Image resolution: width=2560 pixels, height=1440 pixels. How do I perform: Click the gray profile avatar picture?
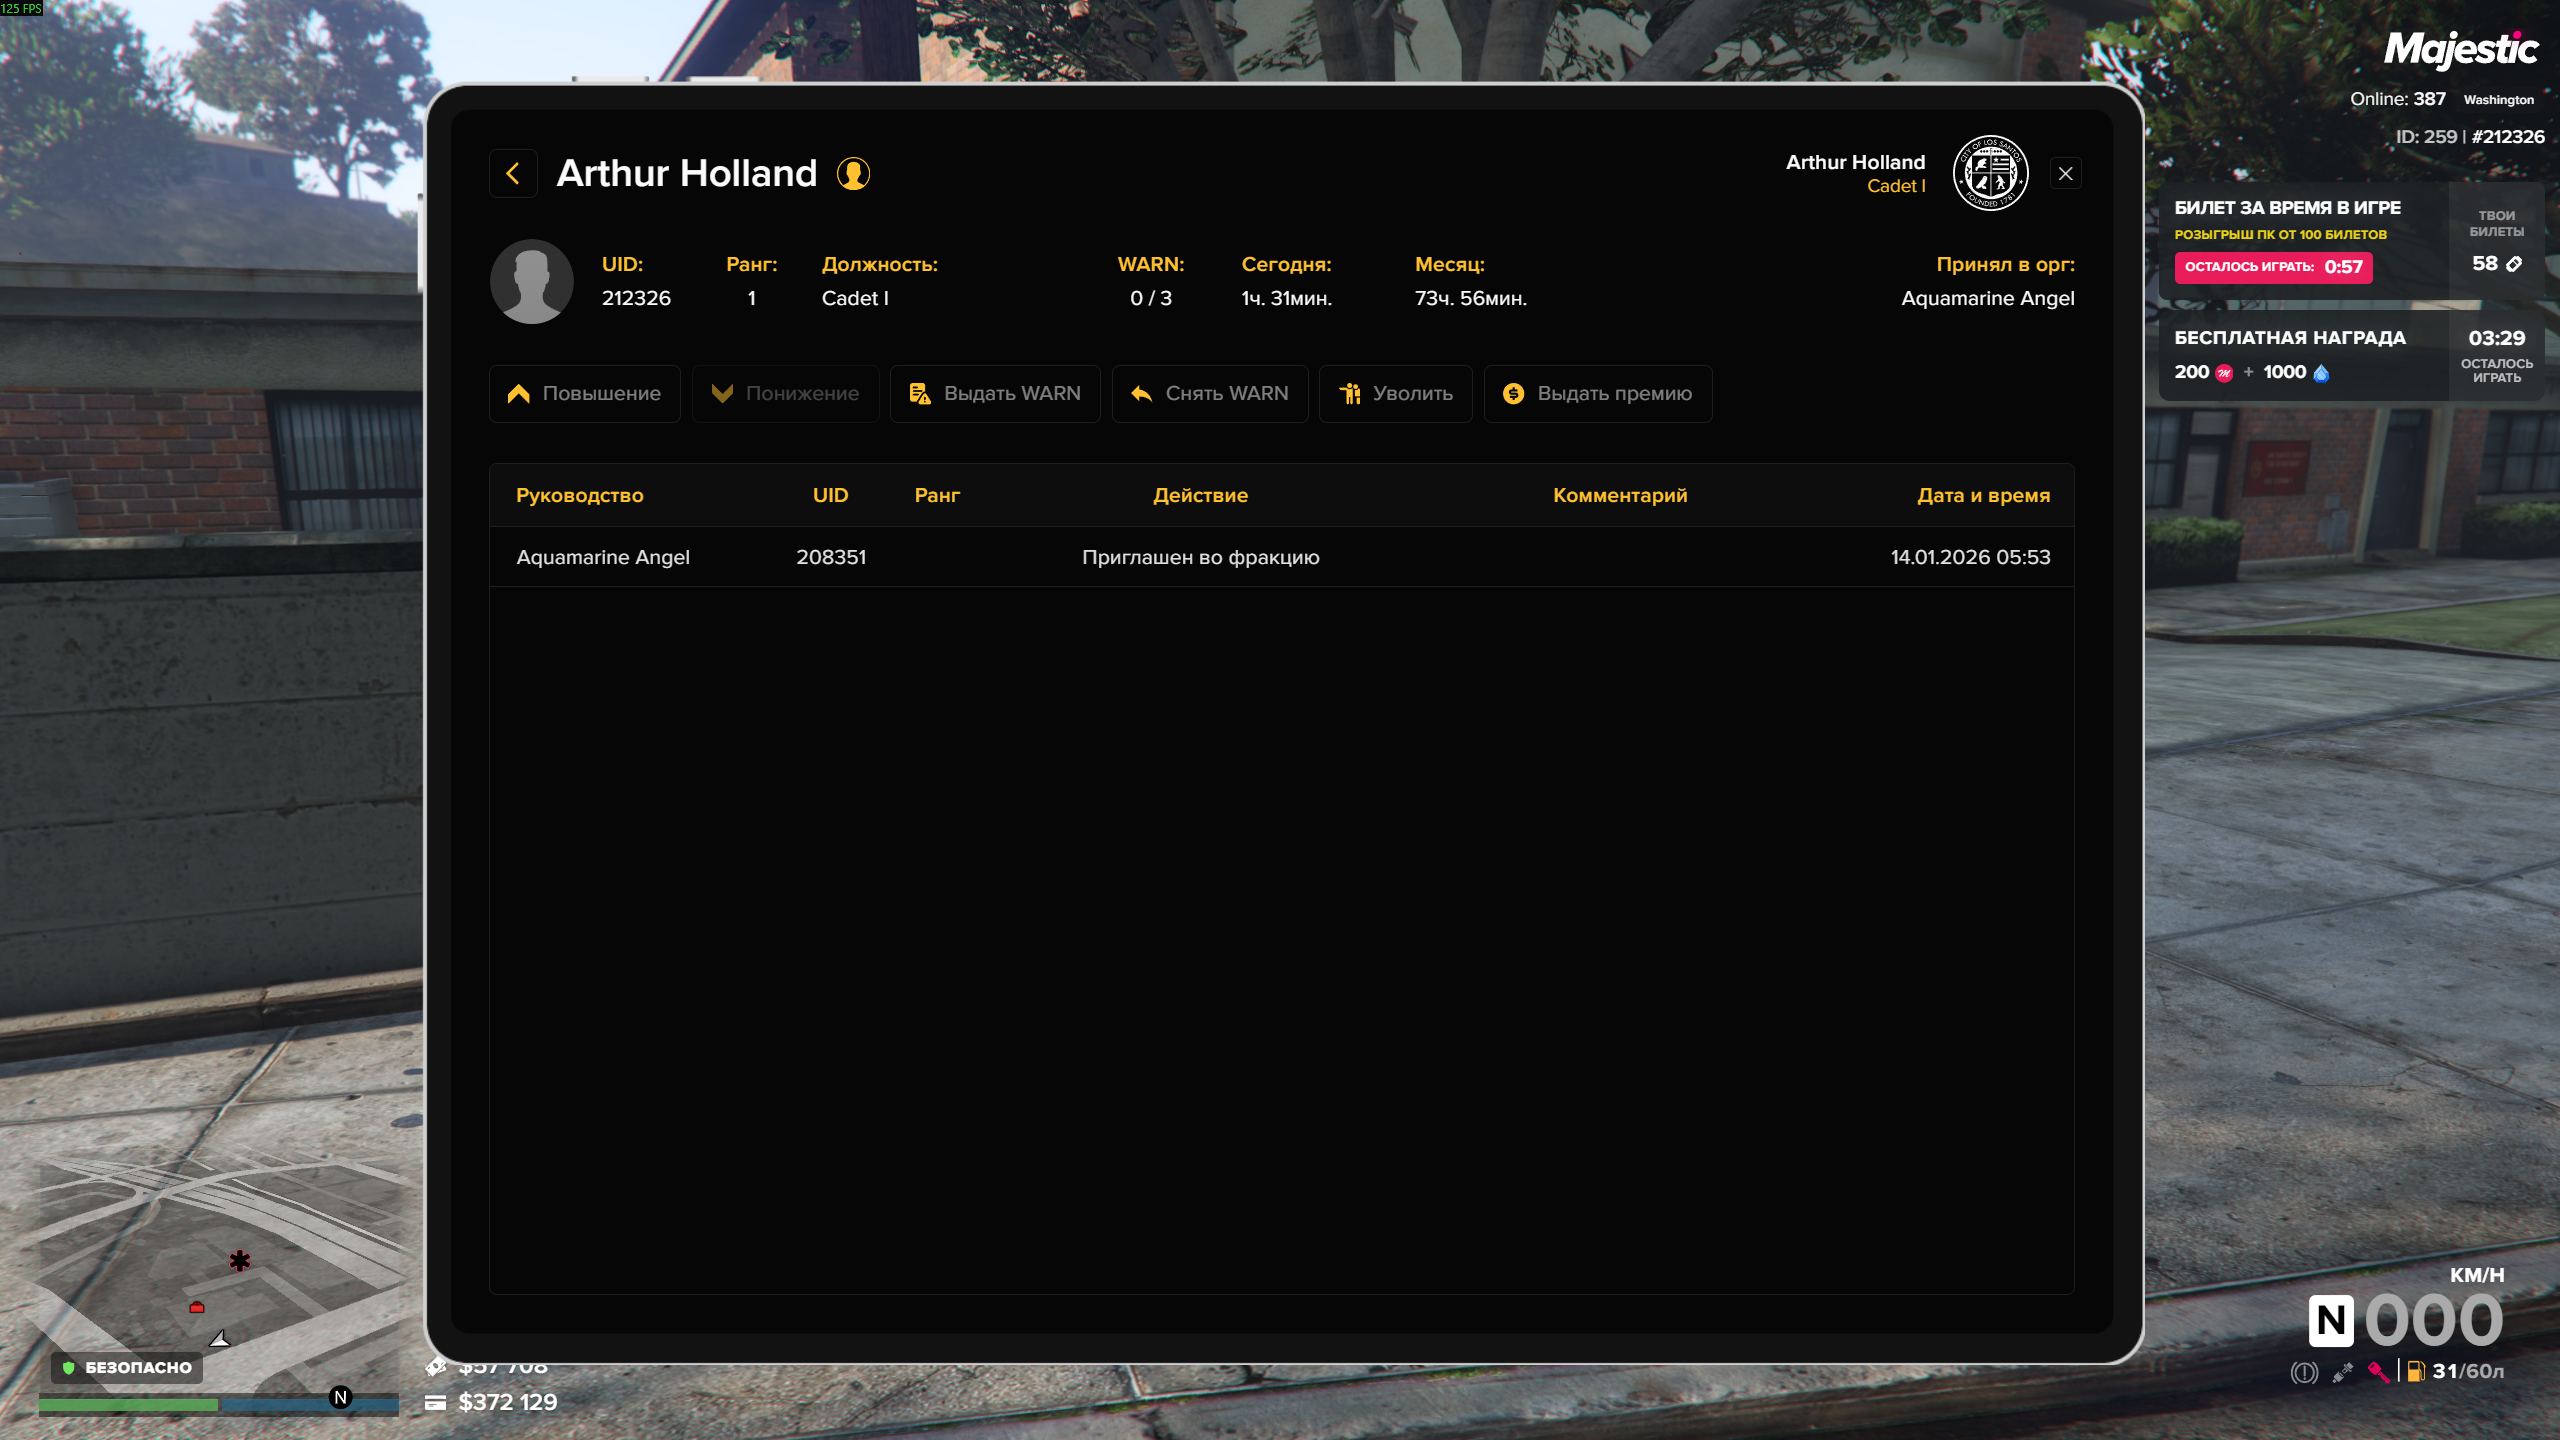tap(531, 281)
